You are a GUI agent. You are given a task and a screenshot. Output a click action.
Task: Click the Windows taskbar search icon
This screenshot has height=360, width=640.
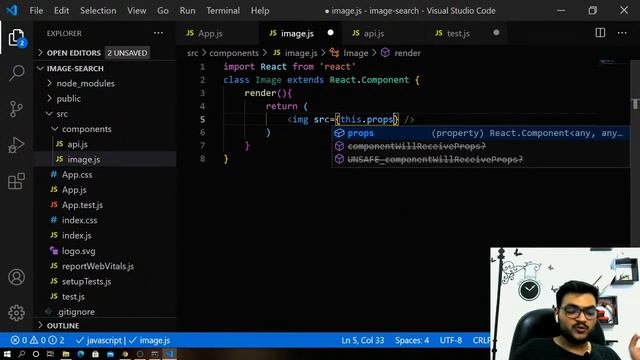pos(22,354)
